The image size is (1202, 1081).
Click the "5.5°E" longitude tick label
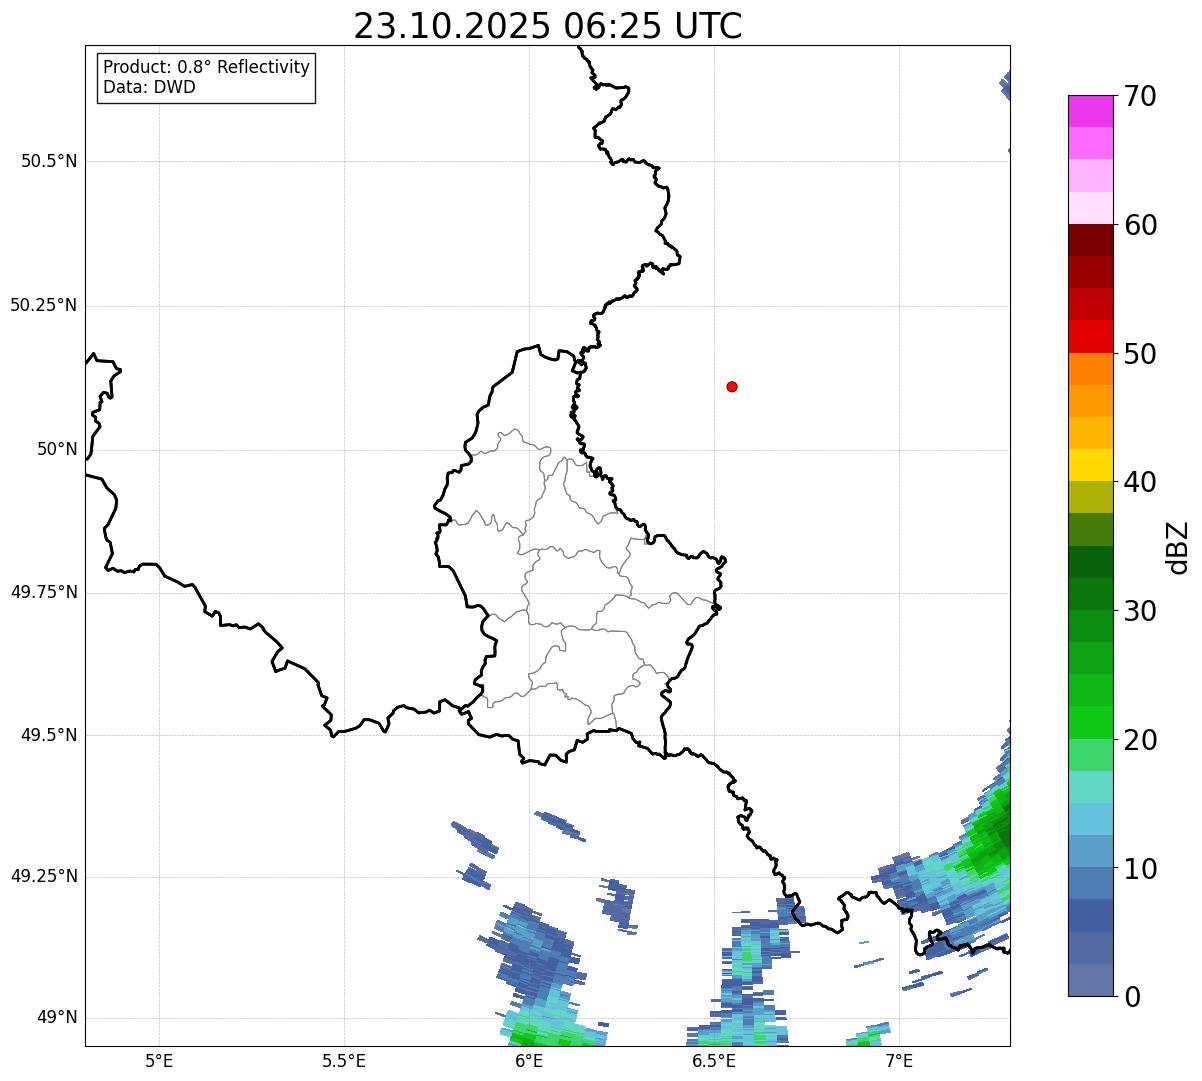pos(344,1061)
